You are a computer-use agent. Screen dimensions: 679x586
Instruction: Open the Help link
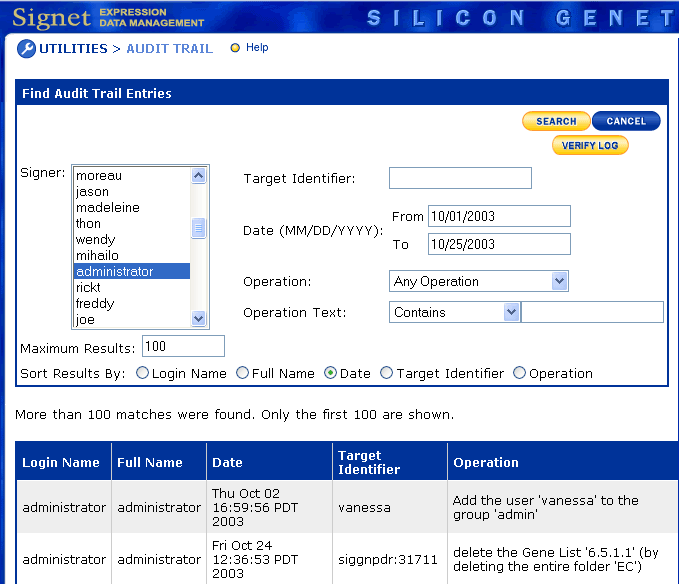click(257, 48)
